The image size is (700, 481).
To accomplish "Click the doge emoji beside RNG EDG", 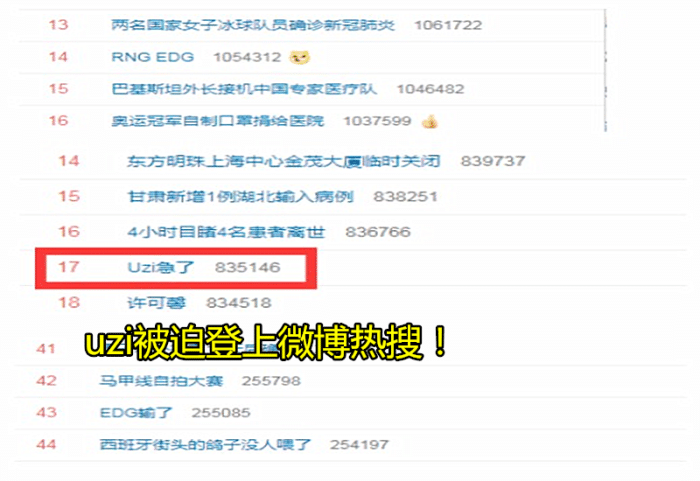I will pos(300,57).
